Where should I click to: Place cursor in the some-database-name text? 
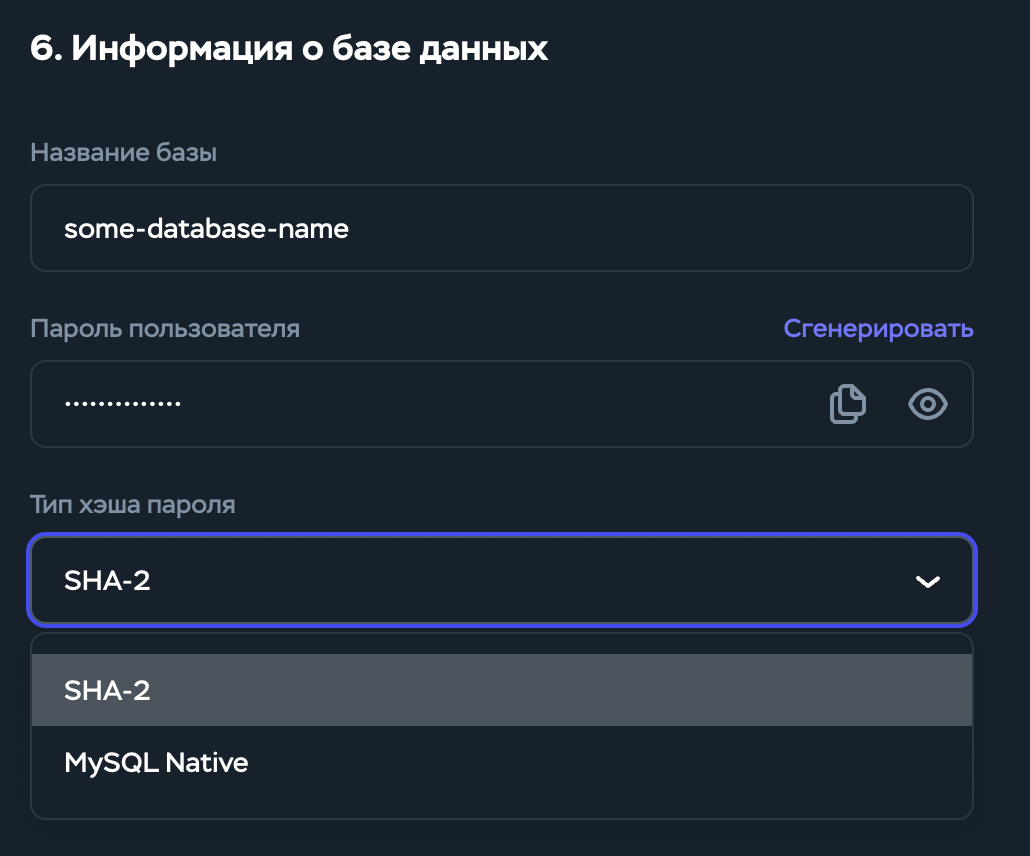click(206, 228)
